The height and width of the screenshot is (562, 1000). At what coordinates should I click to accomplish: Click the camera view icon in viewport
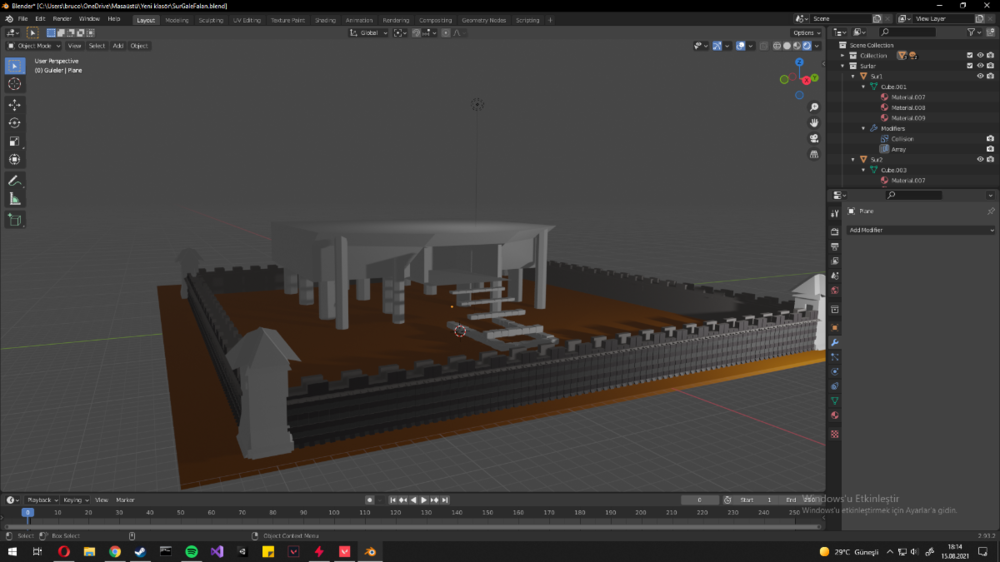(x=815, y=138)
